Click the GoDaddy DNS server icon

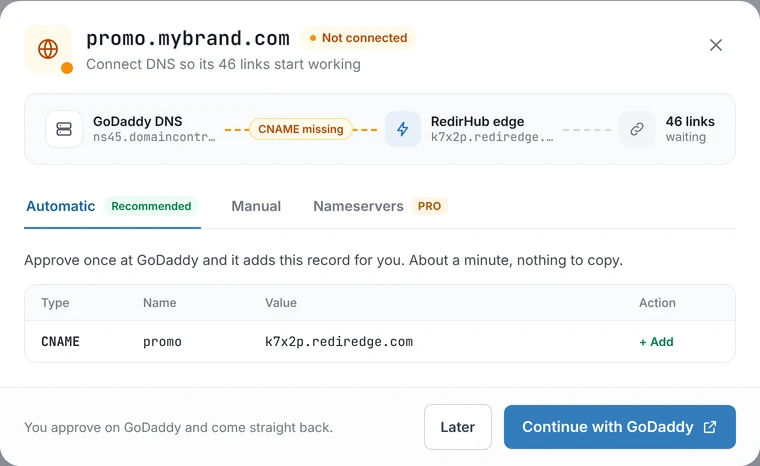click(64, 129)
